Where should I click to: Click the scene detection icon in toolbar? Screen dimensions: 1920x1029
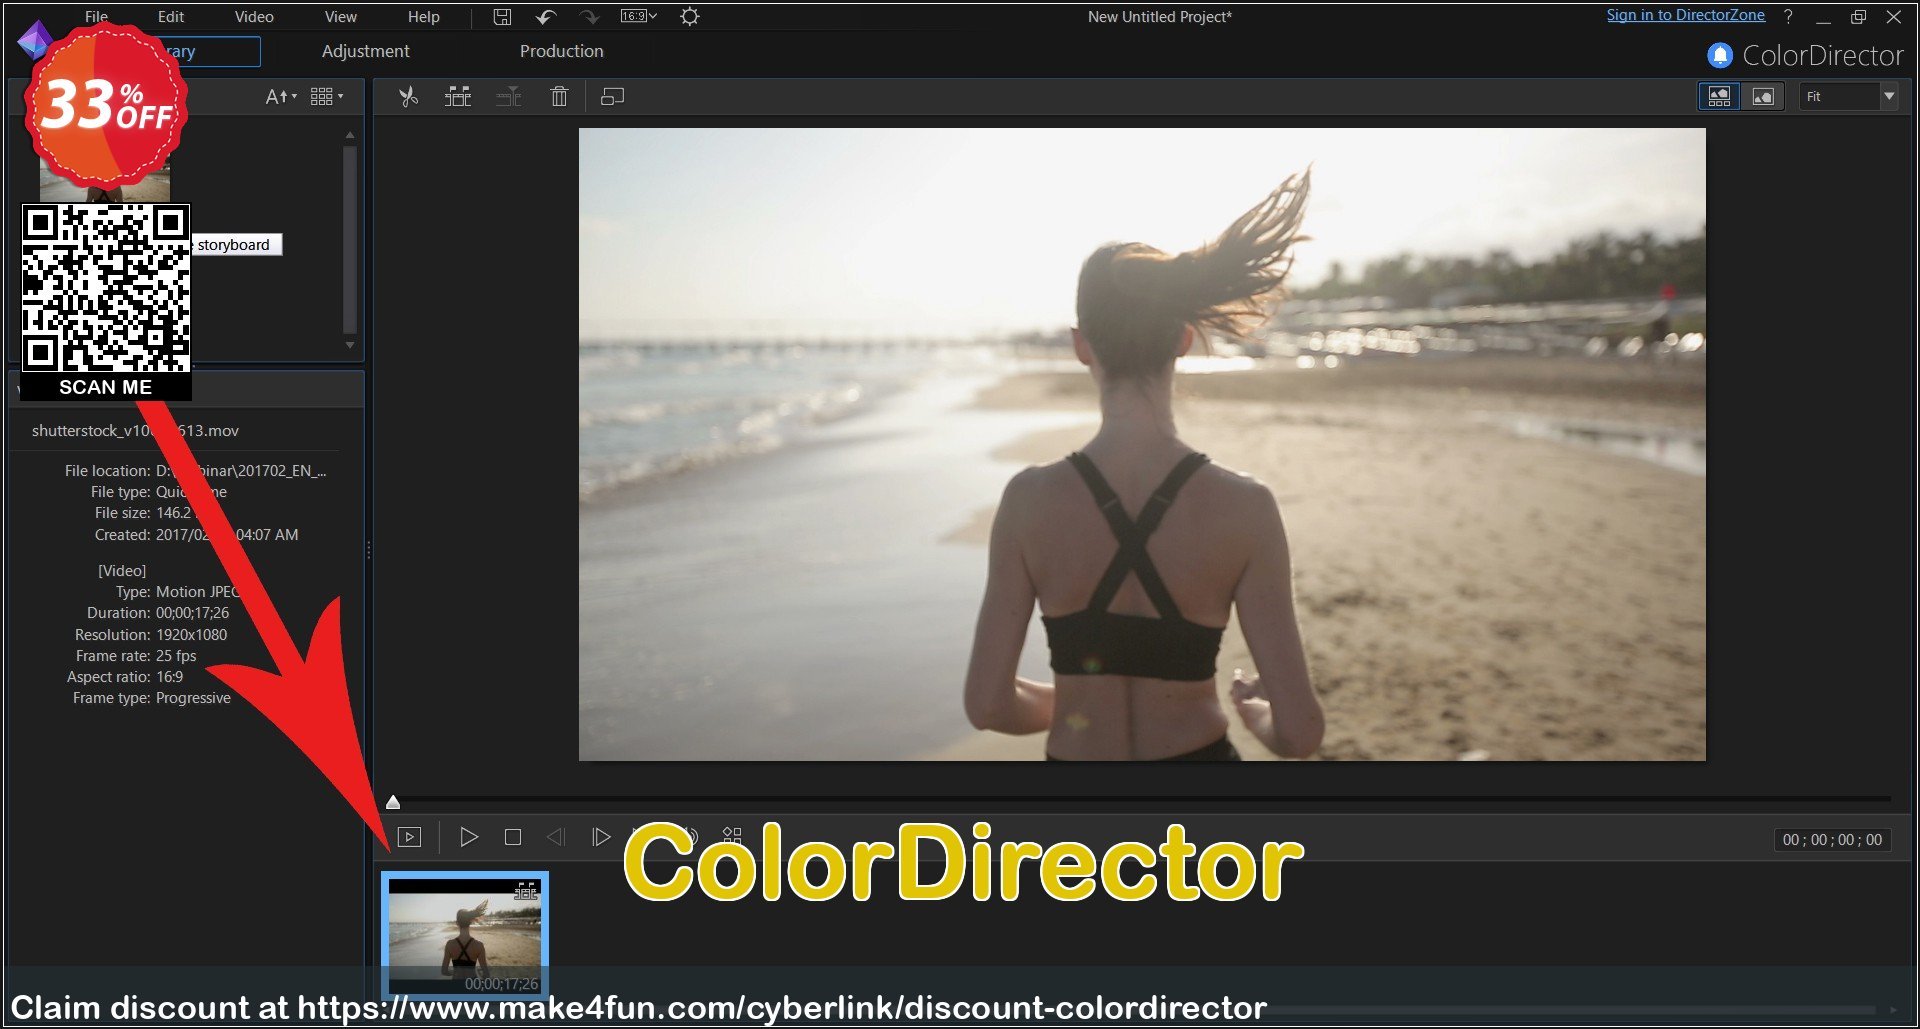coord(458,97)
